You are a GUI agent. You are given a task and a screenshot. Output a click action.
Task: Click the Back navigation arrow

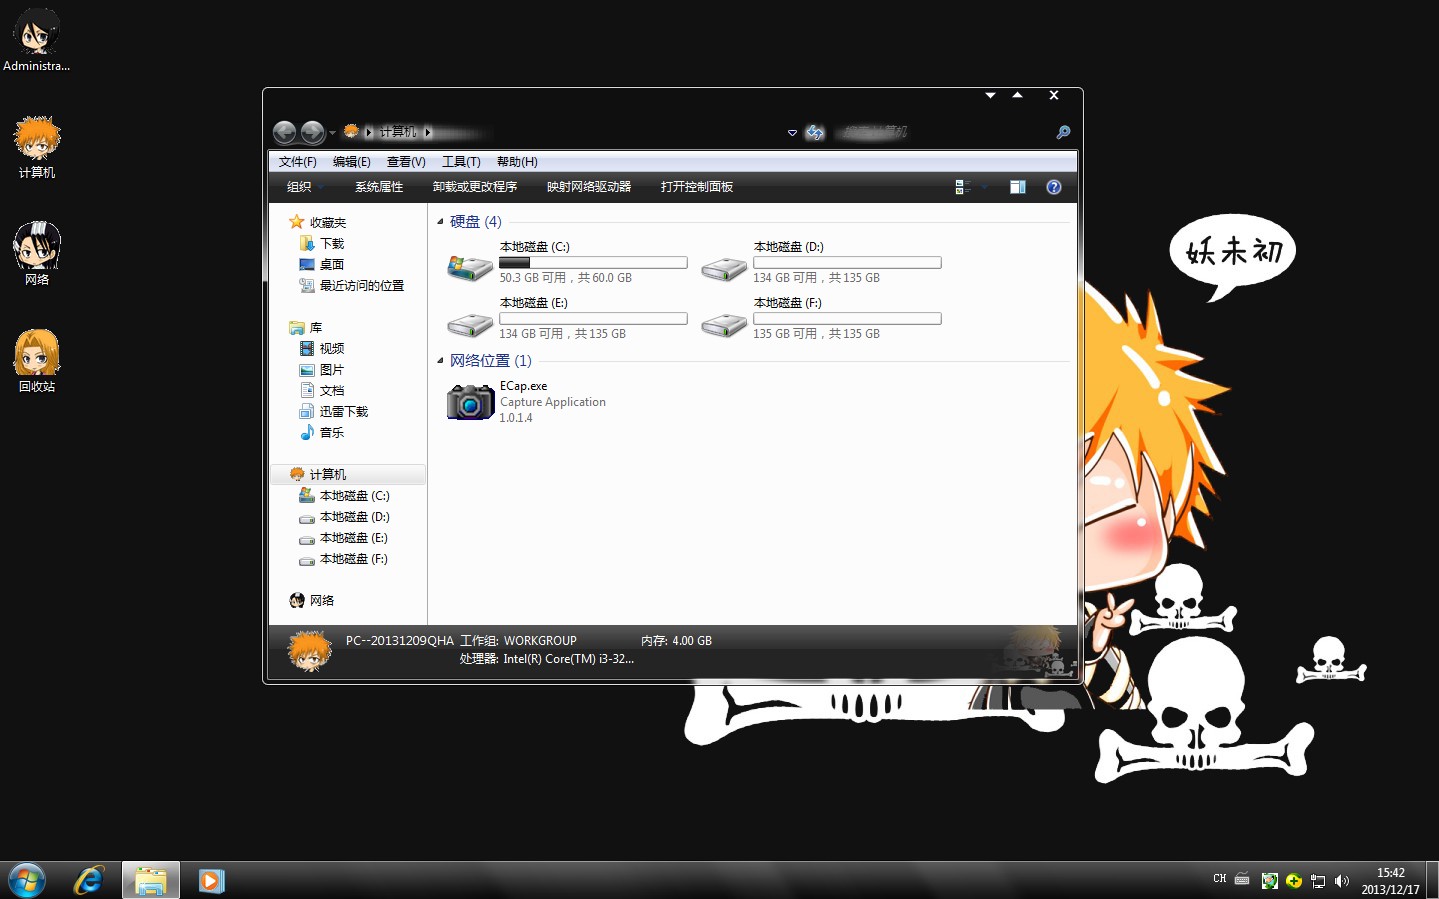click(284, 132)
